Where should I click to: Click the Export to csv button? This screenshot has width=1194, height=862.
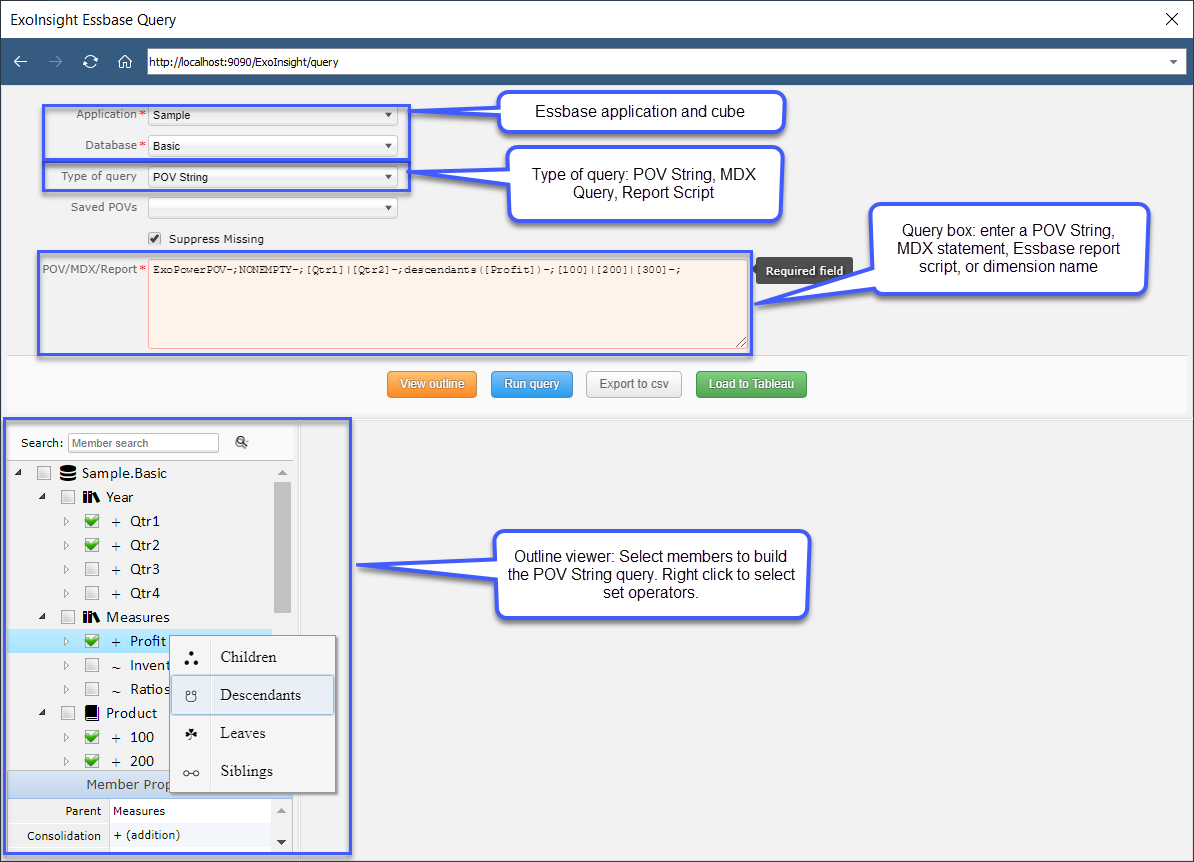click(x=634, y=384)
